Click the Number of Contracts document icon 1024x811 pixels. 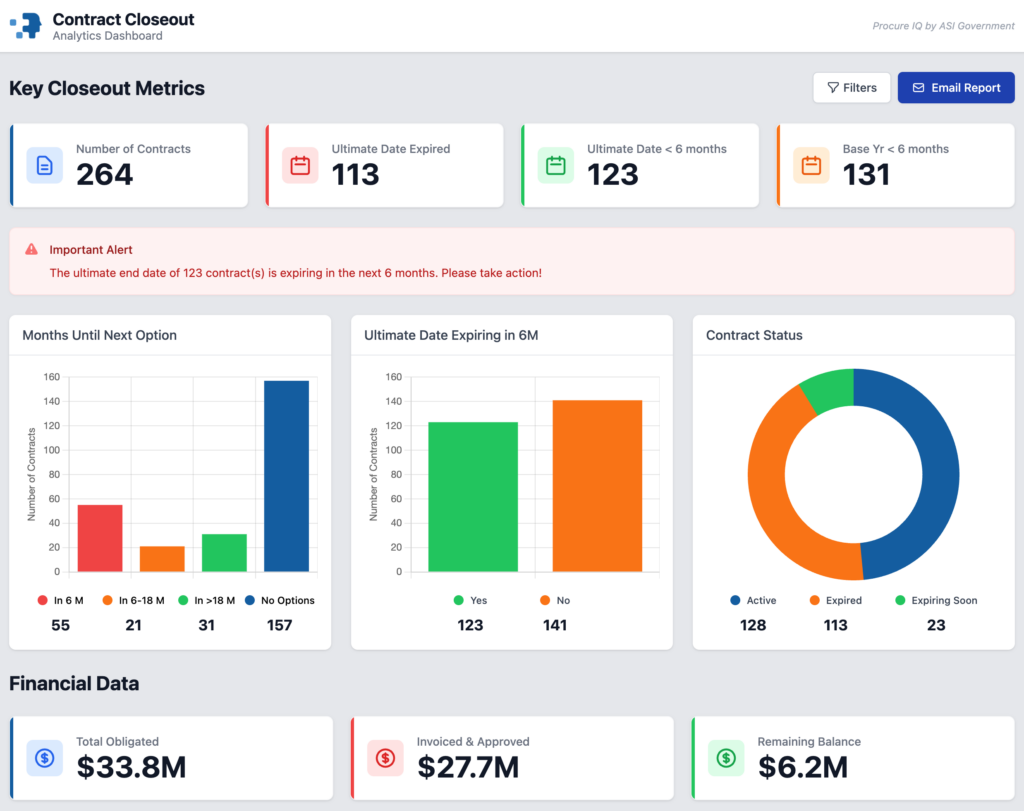pos(44,165)
